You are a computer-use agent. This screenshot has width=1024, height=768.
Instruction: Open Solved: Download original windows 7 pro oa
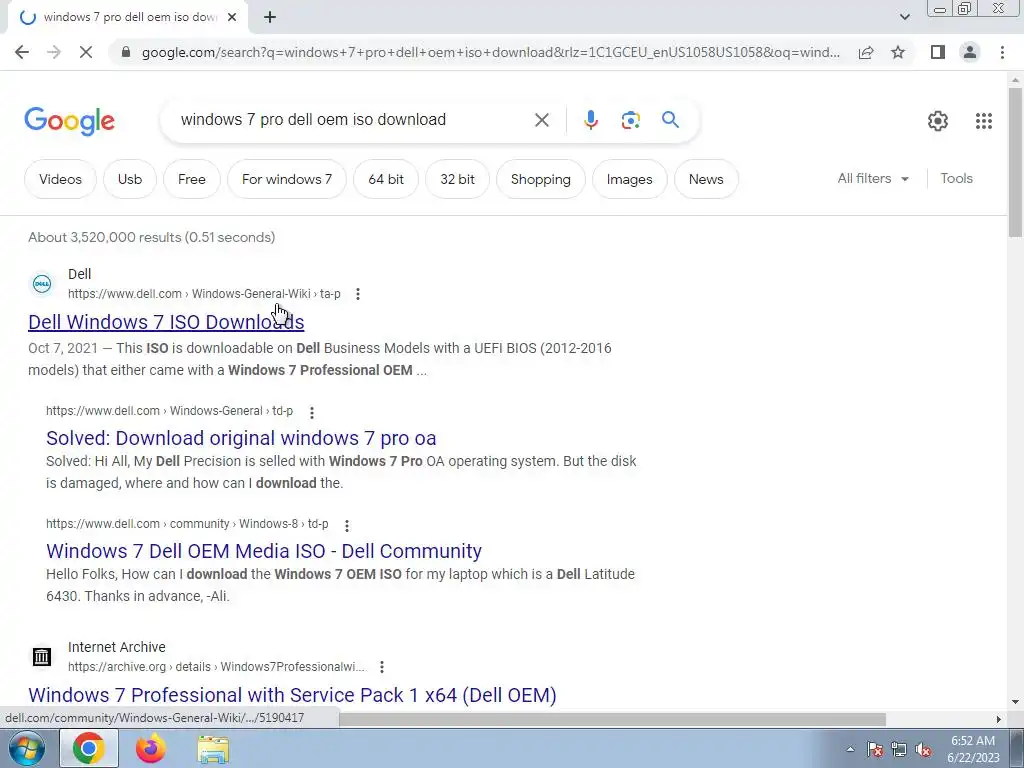click(x=241, y=438)
